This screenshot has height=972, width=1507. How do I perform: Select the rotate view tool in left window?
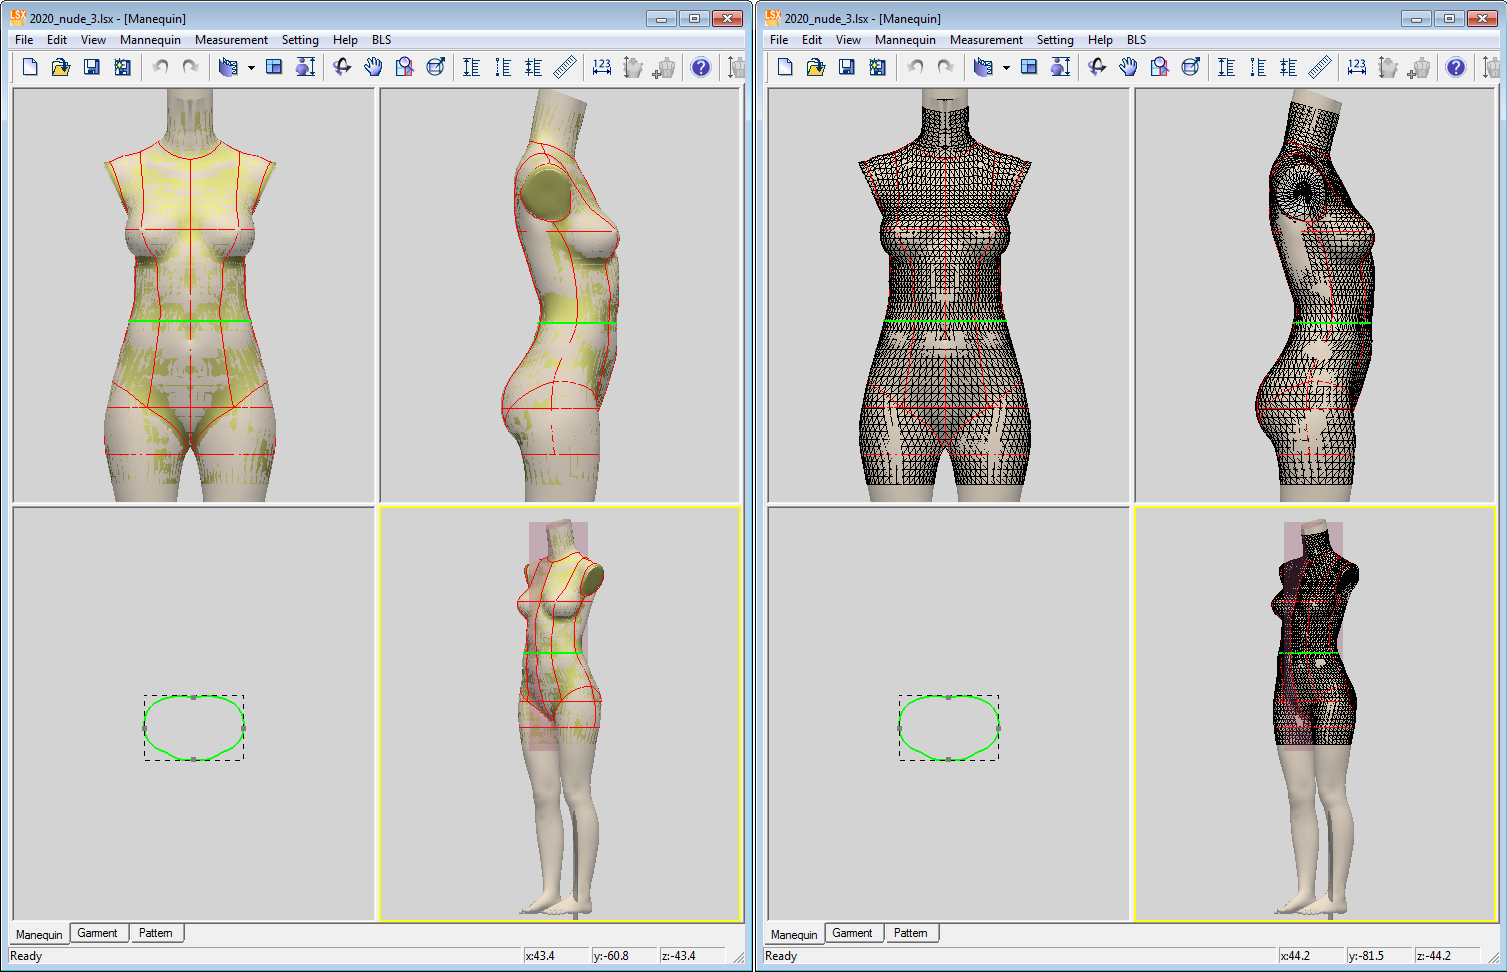point(342,67)
